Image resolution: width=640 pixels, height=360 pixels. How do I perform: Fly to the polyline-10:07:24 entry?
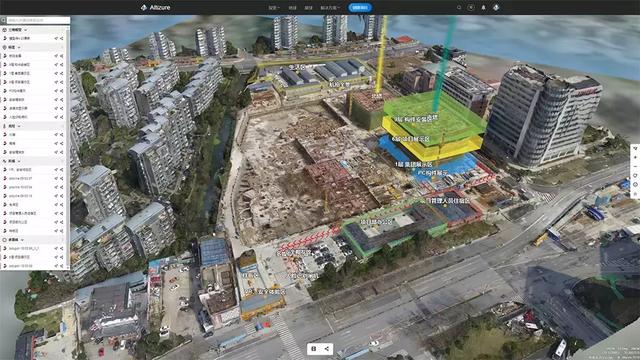click(56, 187)
